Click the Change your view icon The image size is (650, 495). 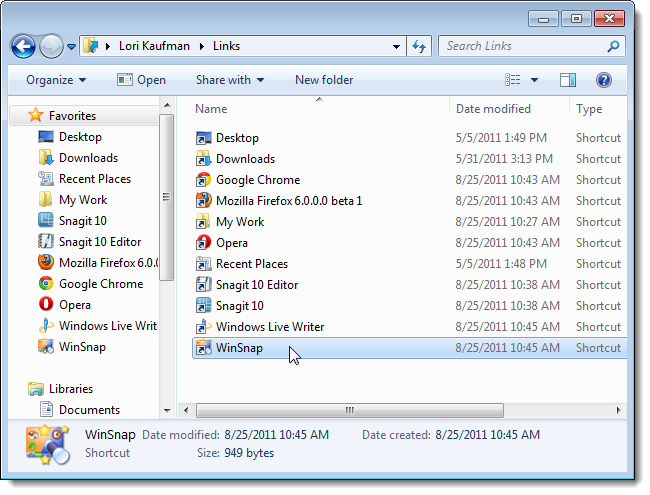(512, 80)
